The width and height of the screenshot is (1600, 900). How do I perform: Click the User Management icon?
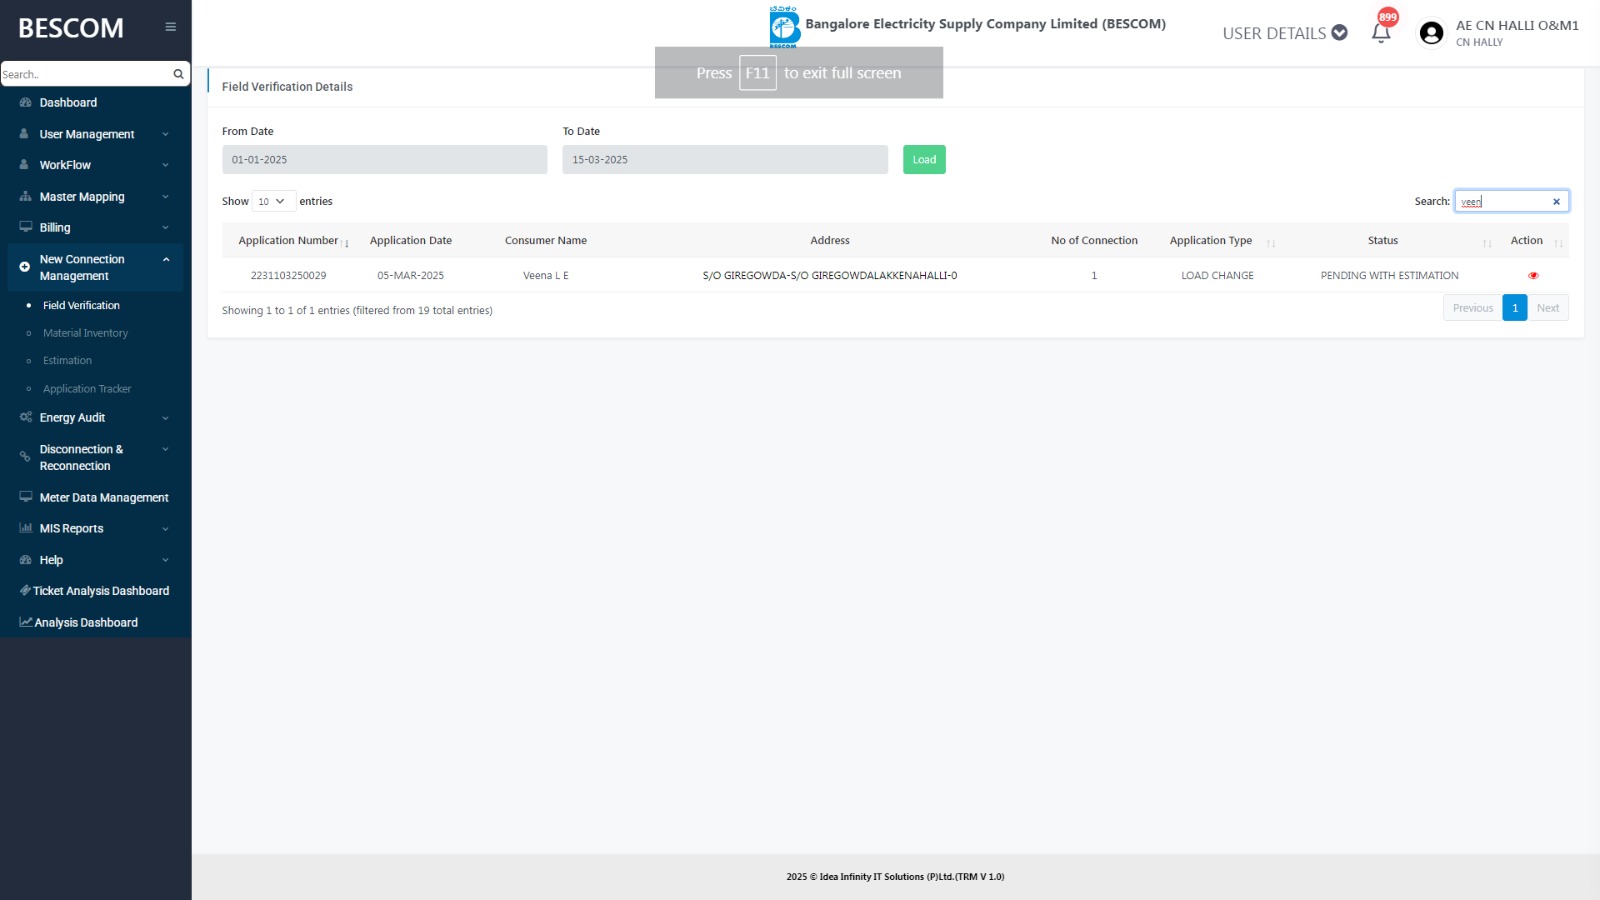[25, 134]
